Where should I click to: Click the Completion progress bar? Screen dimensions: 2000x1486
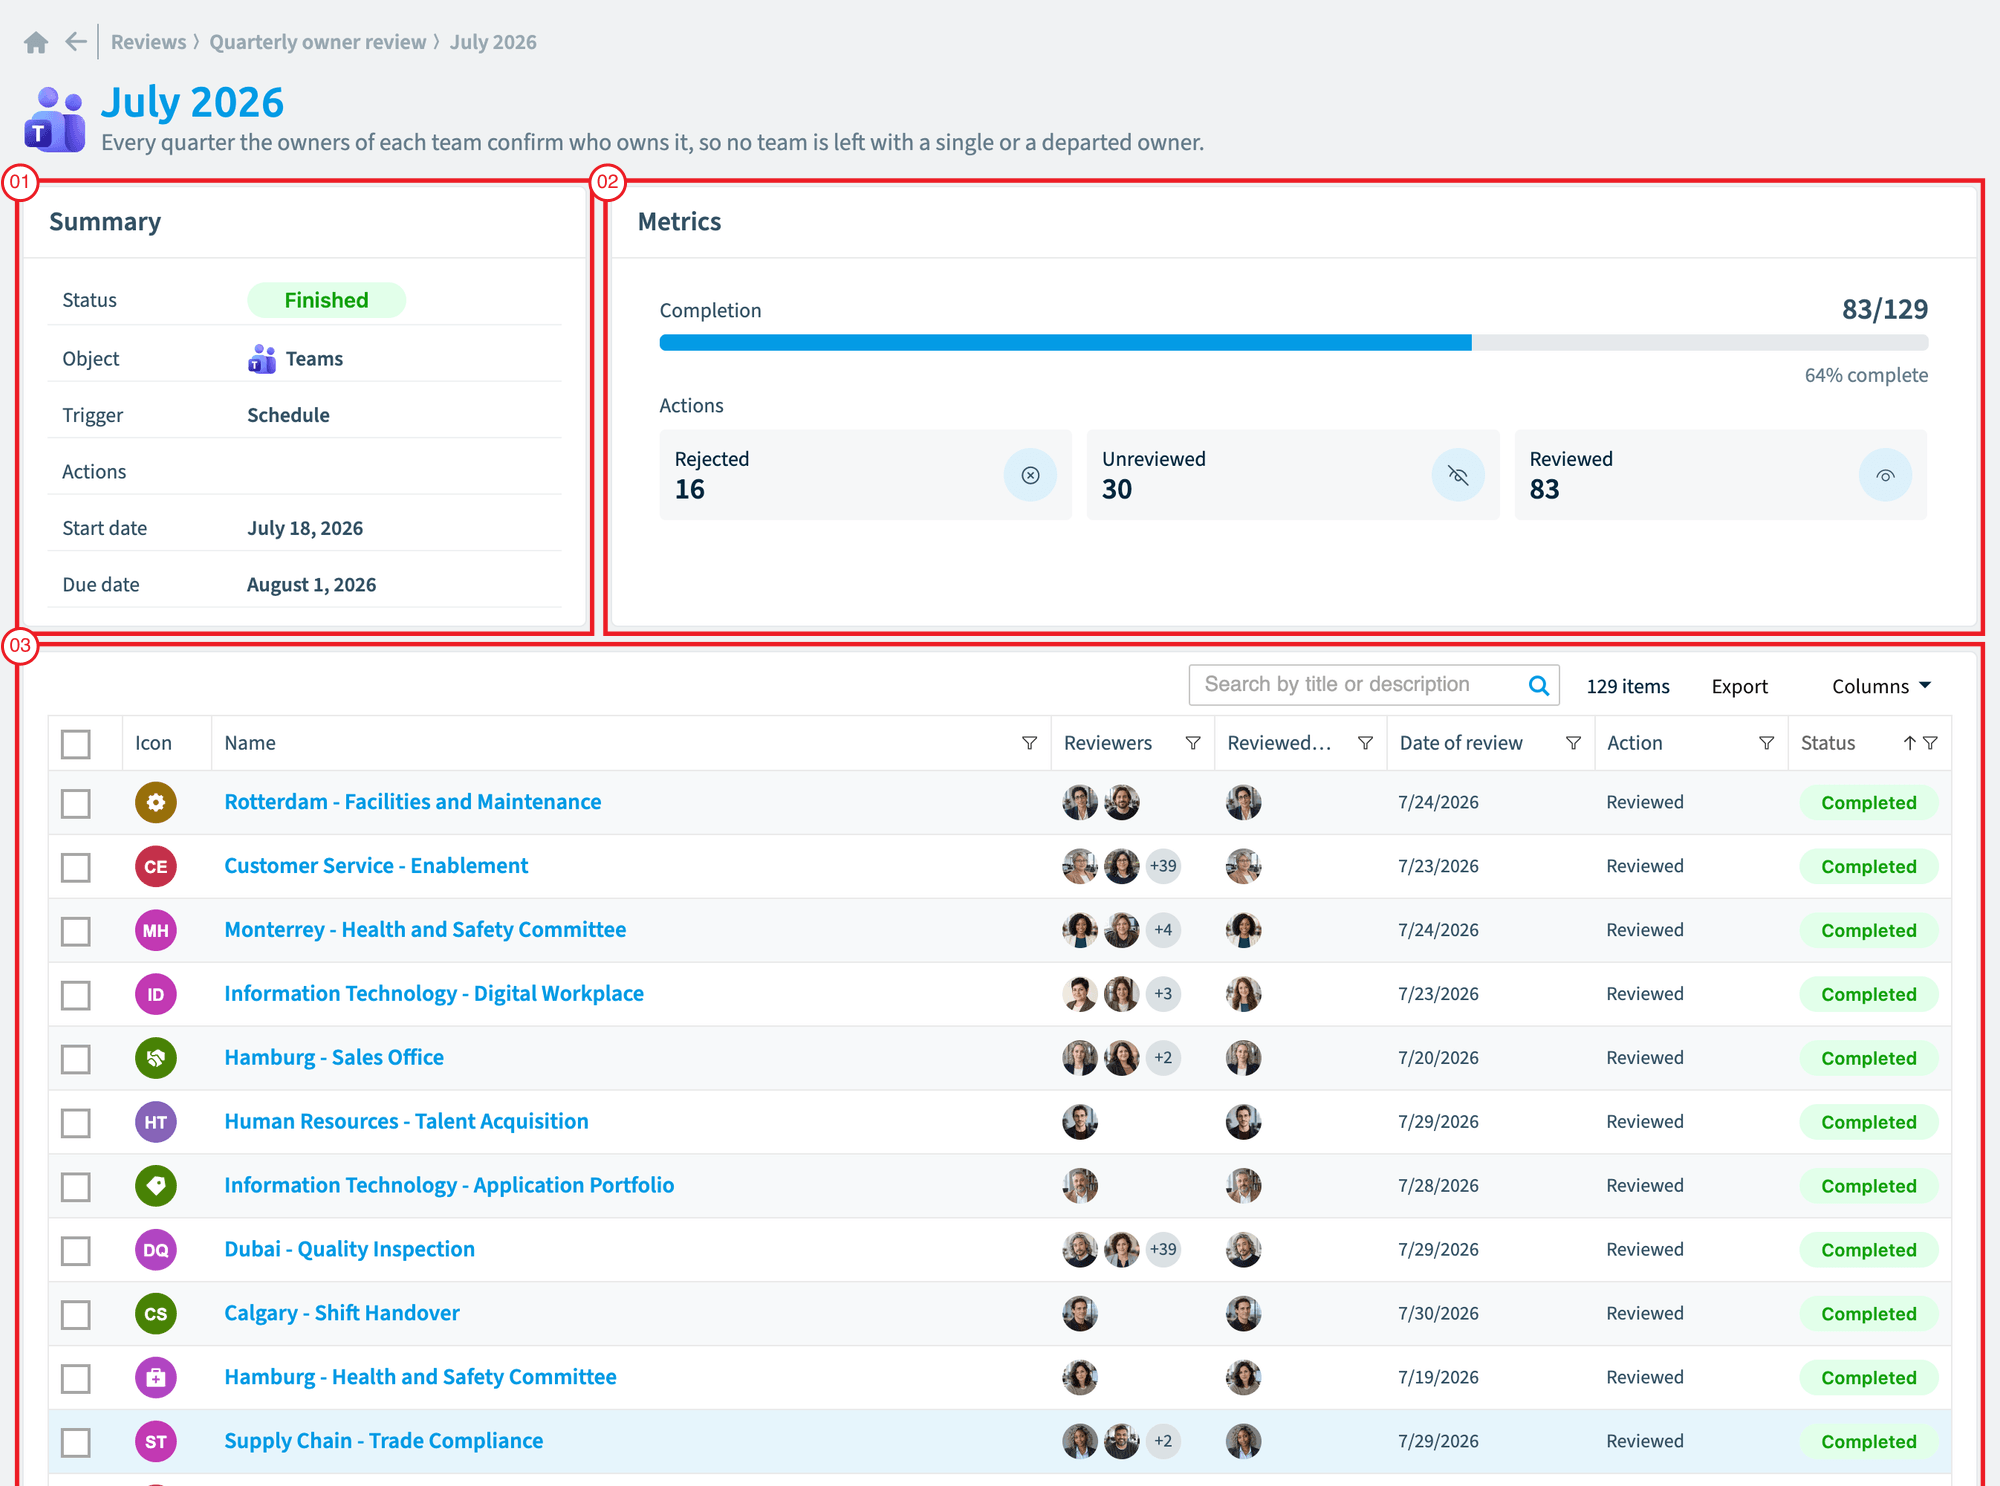[1294, 343]
